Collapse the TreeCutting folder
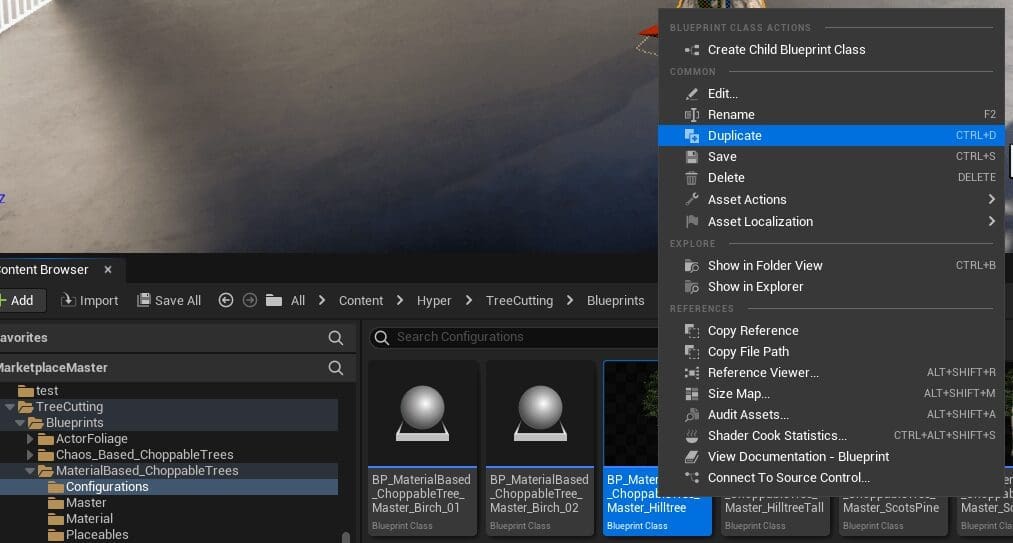Viewport: 1013px width, 543px height. [10, 407]
